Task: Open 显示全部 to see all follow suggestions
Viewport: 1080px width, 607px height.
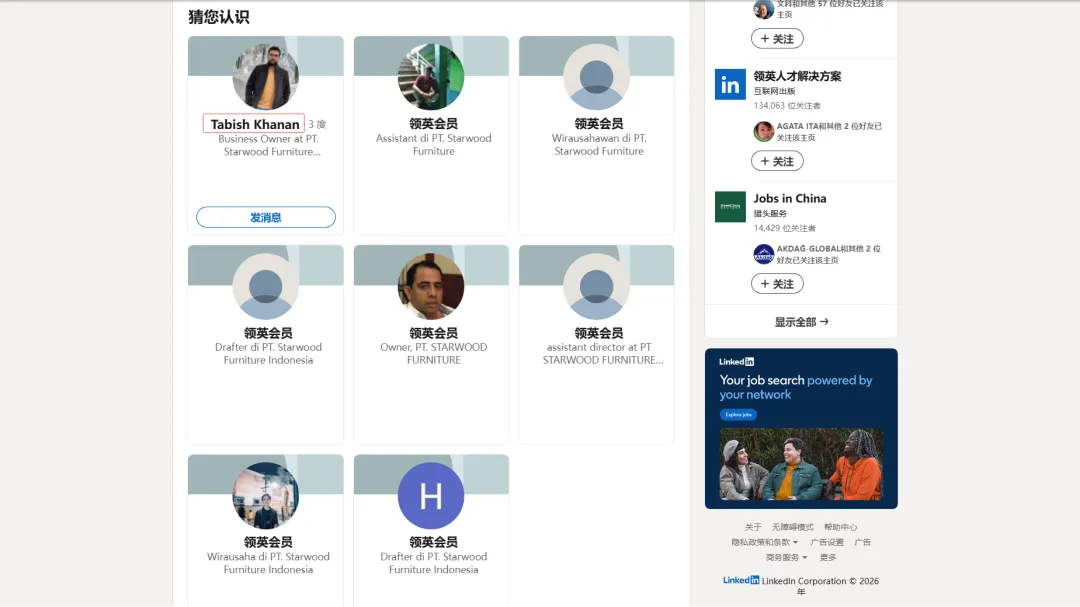Action: point(800,321)
